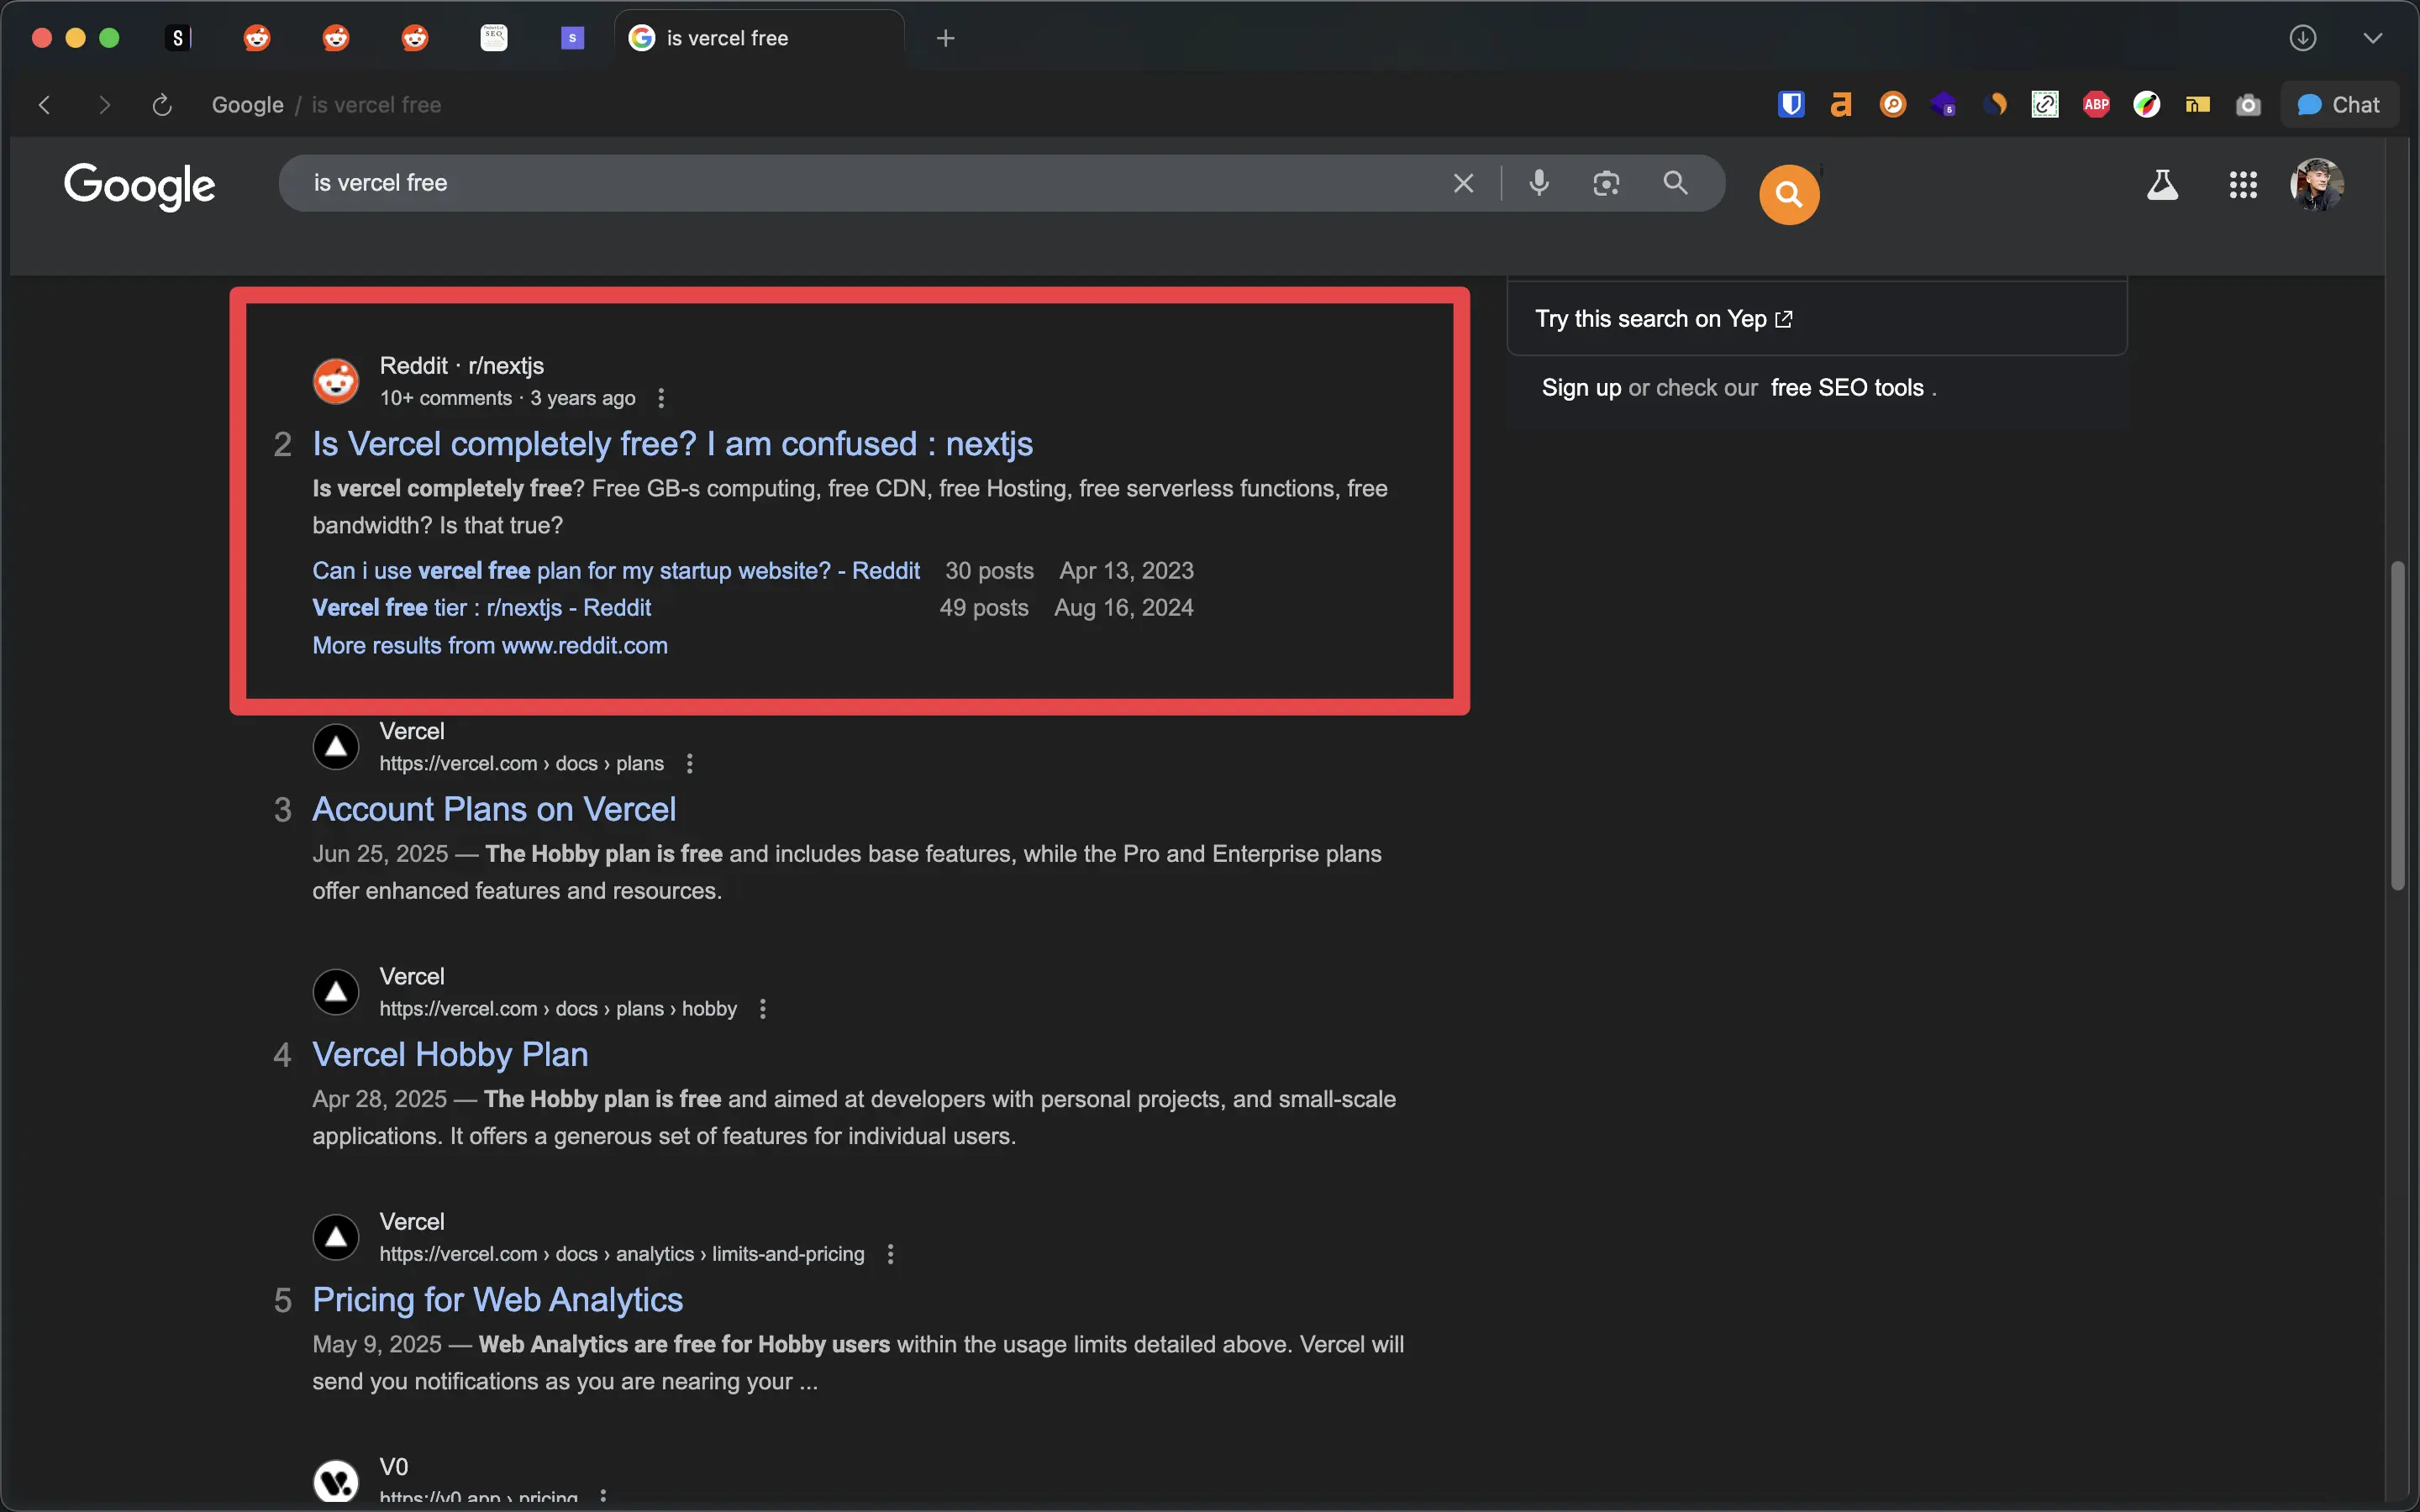Clear the search query with X

pyautogui.click(x=1463, y=183)
